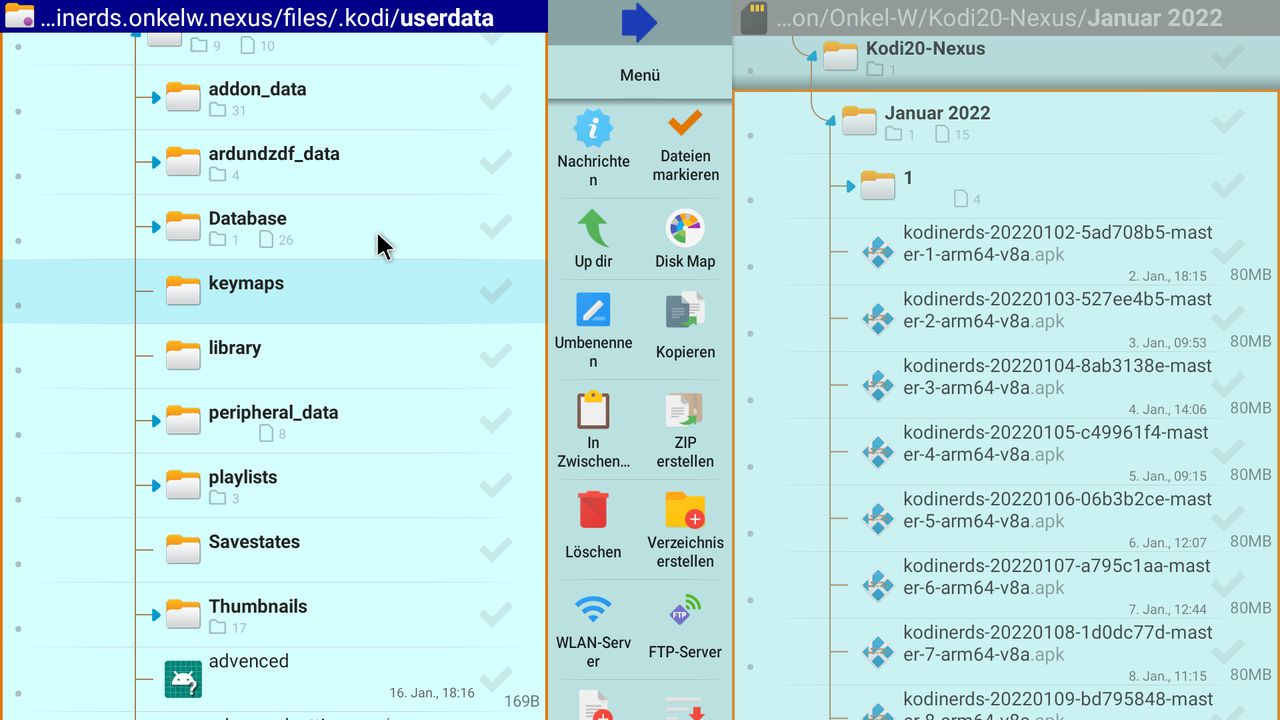
Task: Click the Kodi icon of kodinerds-20220102 apk
Action: point(878,253)
